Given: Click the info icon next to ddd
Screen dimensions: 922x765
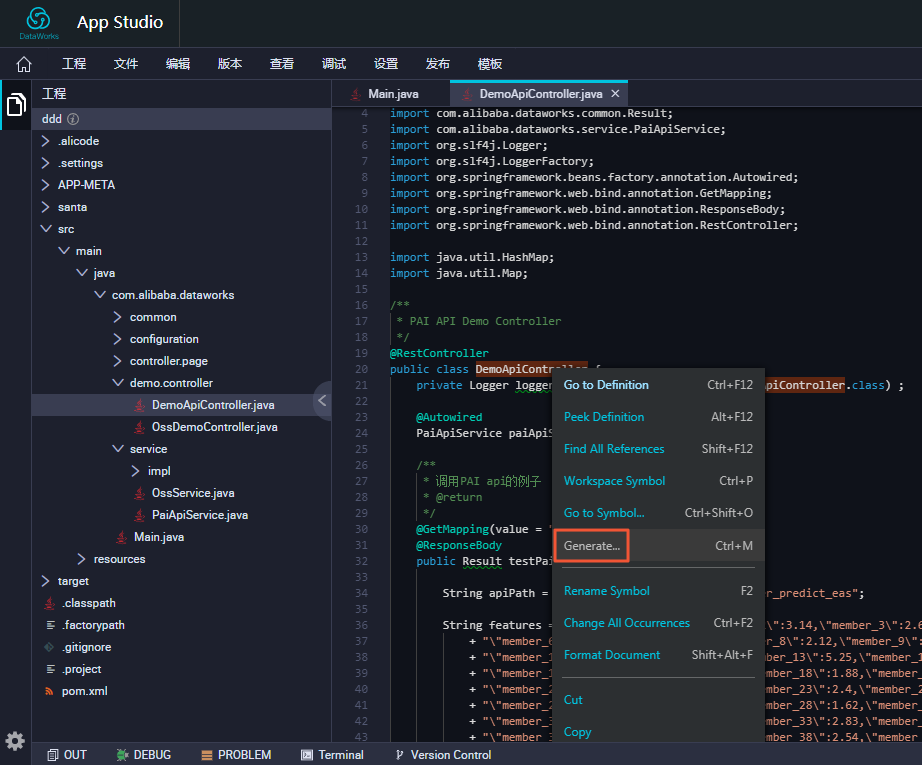Looking at the screenshot, I should point(73,119).
